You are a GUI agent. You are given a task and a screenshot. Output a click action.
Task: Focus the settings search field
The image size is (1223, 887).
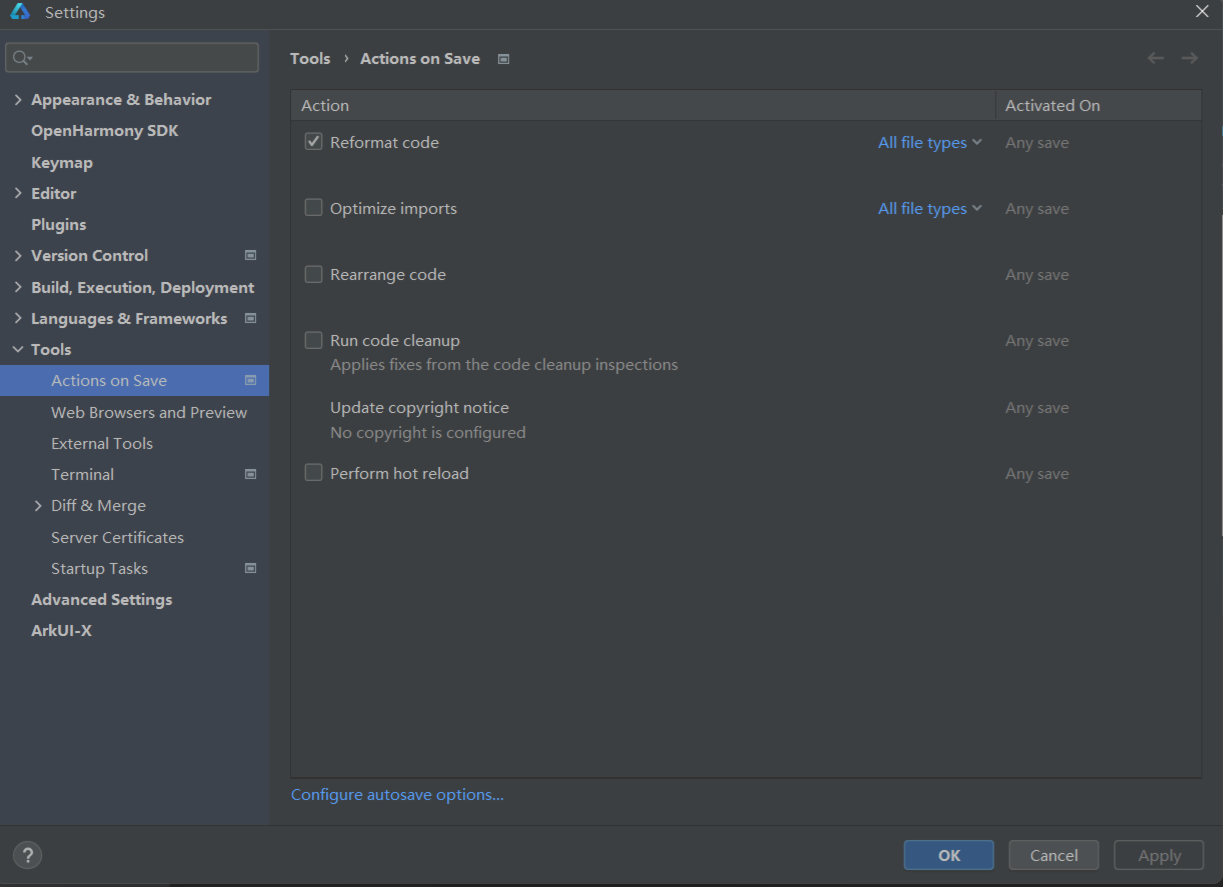click(132, 58)
